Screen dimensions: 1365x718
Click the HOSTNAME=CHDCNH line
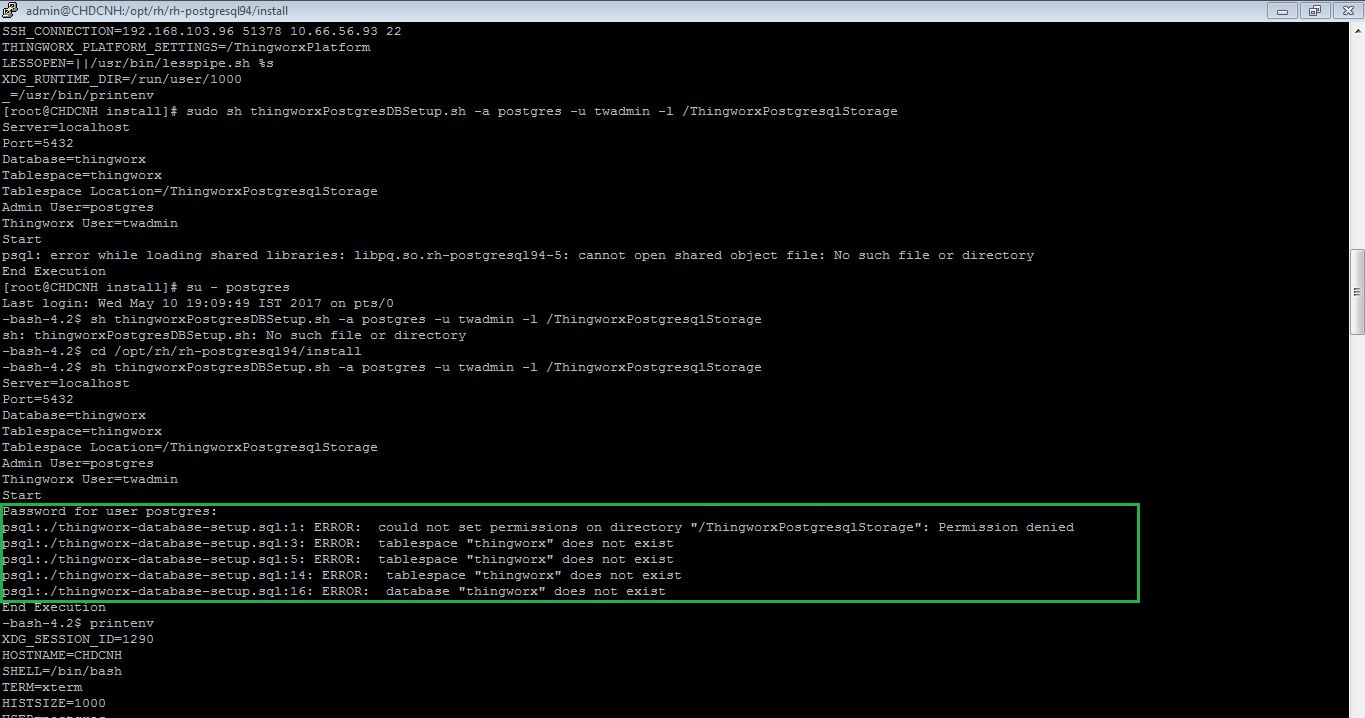[62, 655]
